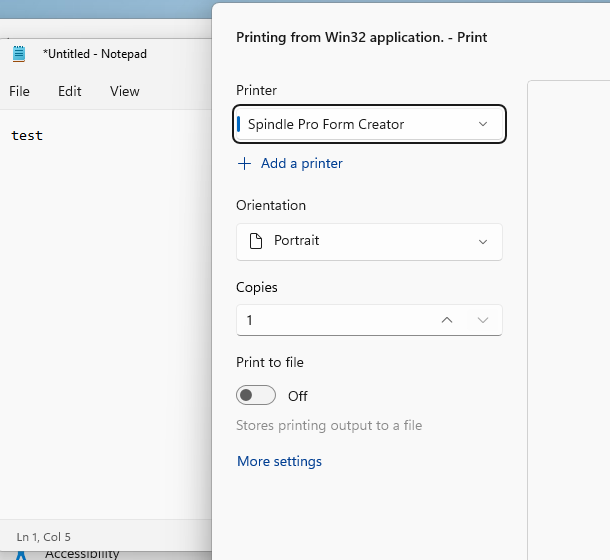This screenshot has height=560, width=610.
Task: Click the Ln 1, Col 5 status text
Action: (44, 537)
